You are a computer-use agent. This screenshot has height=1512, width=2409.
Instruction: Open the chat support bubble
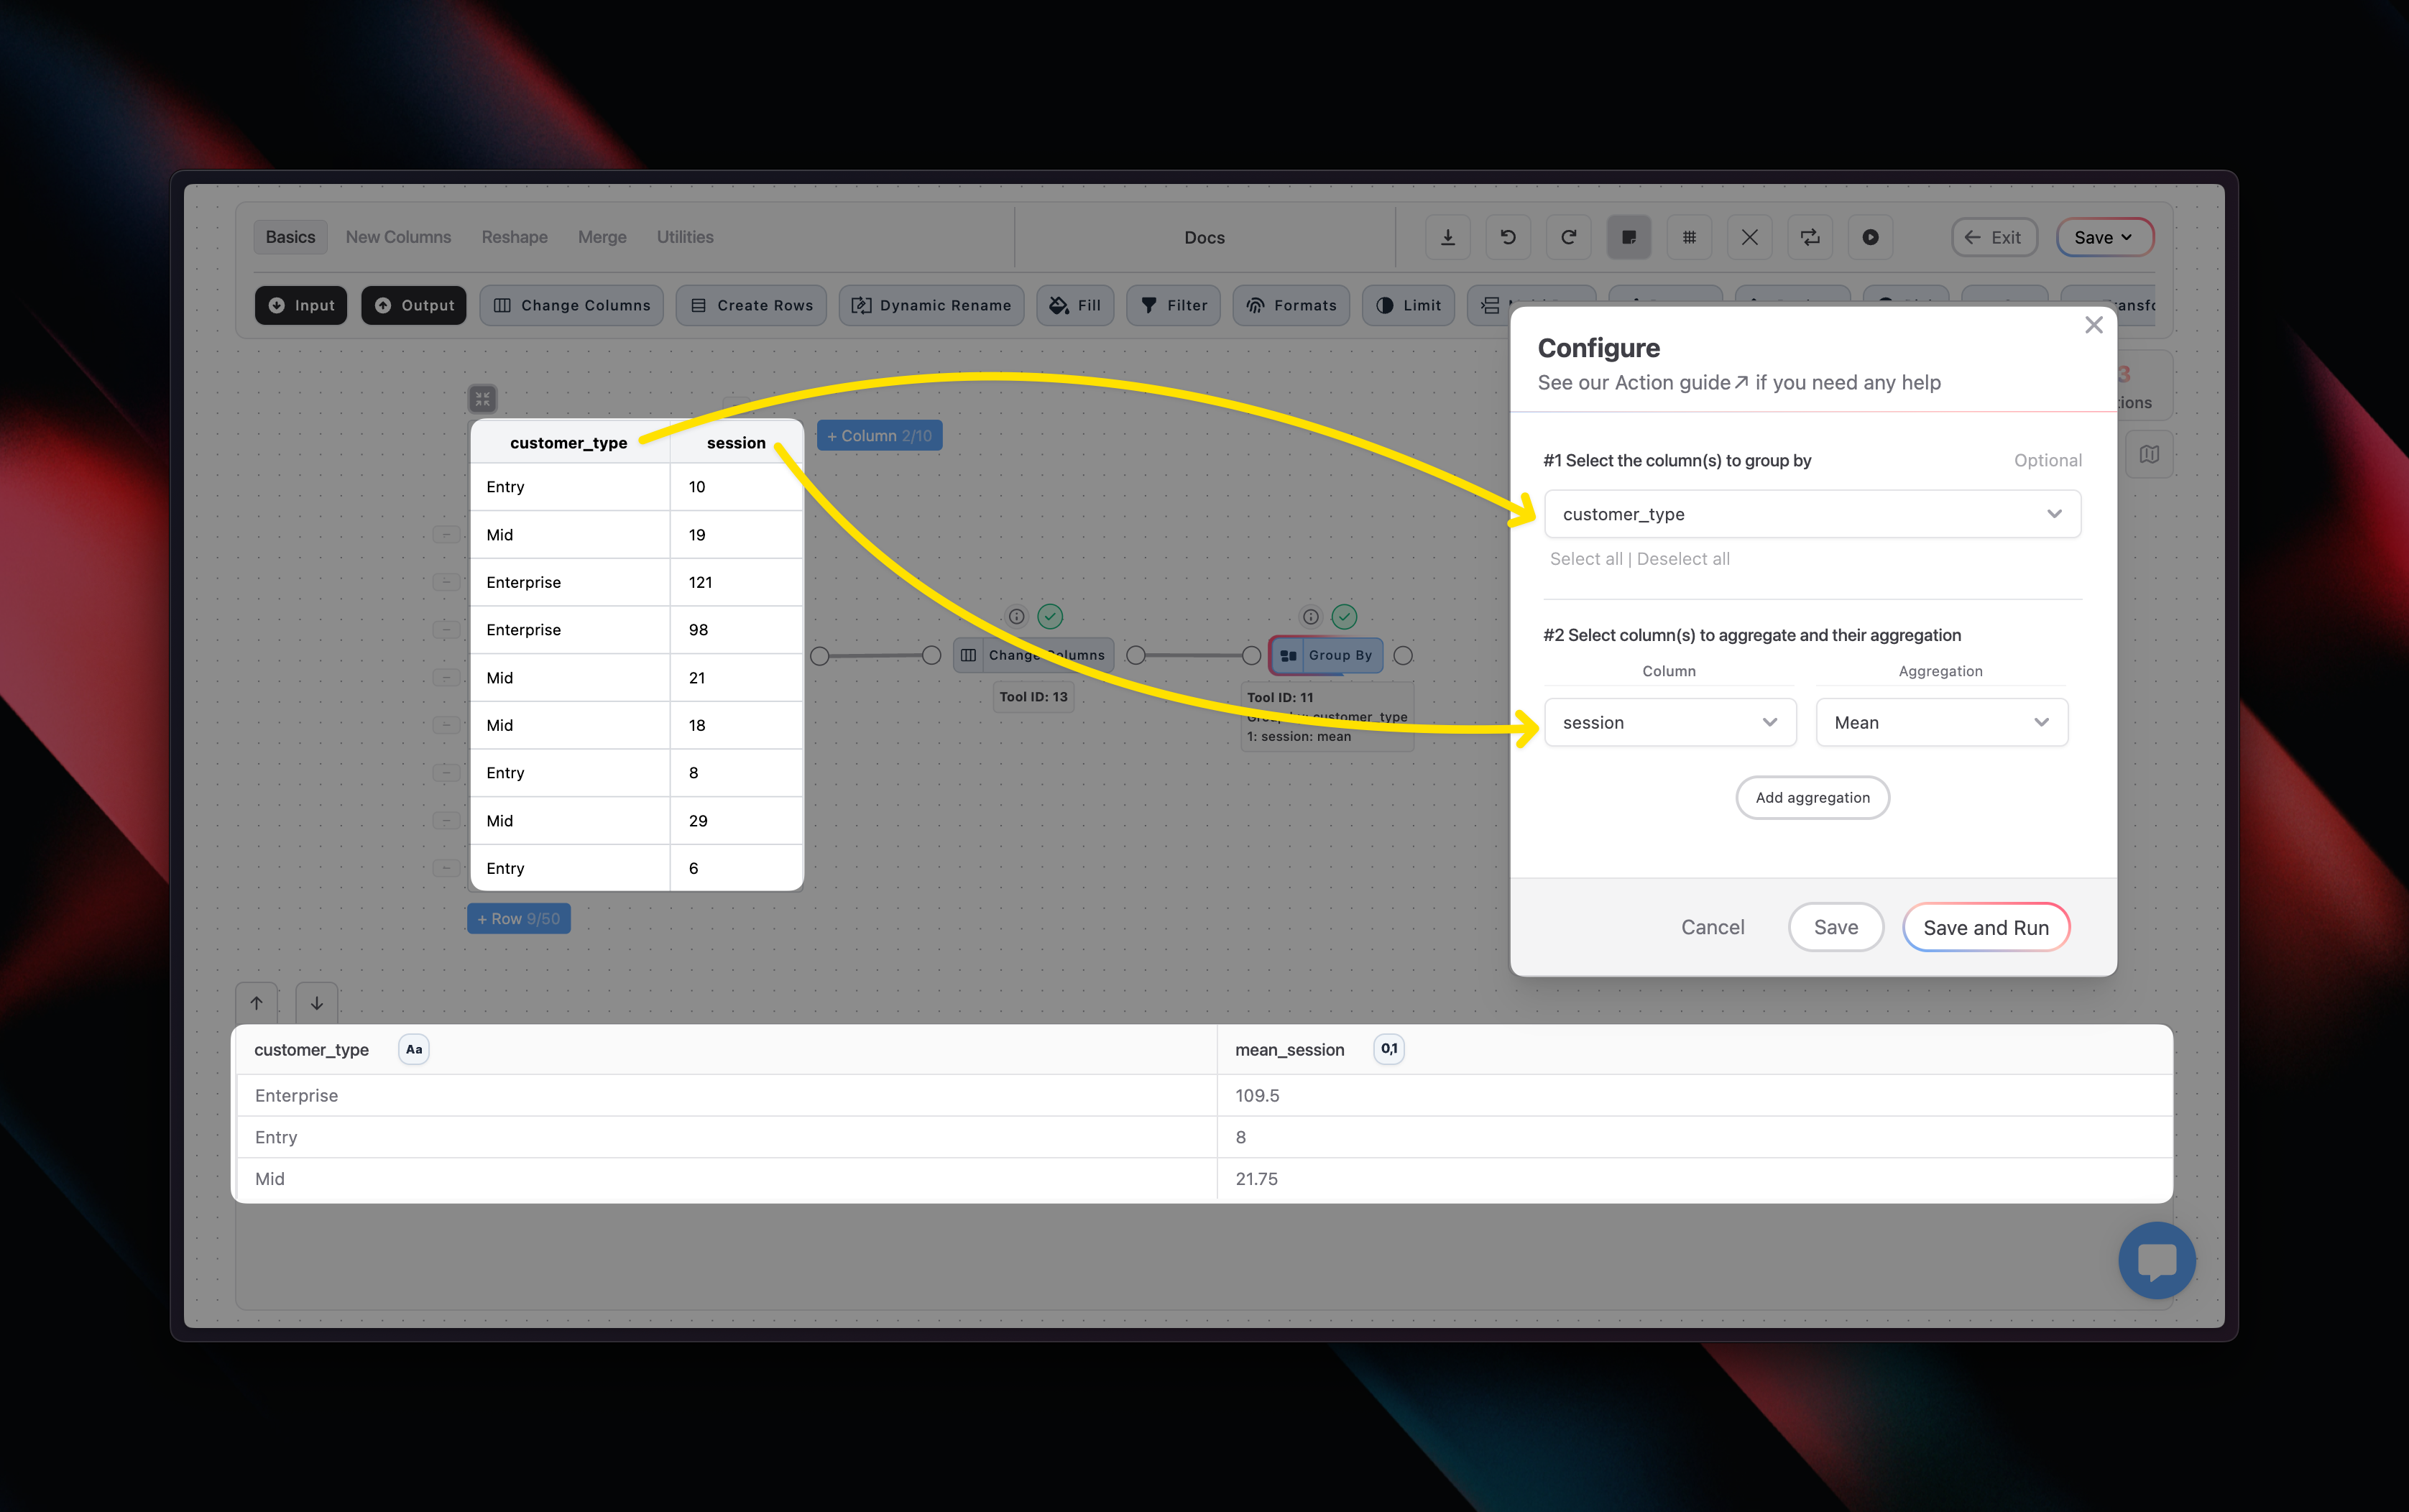click(2156, 1260)
